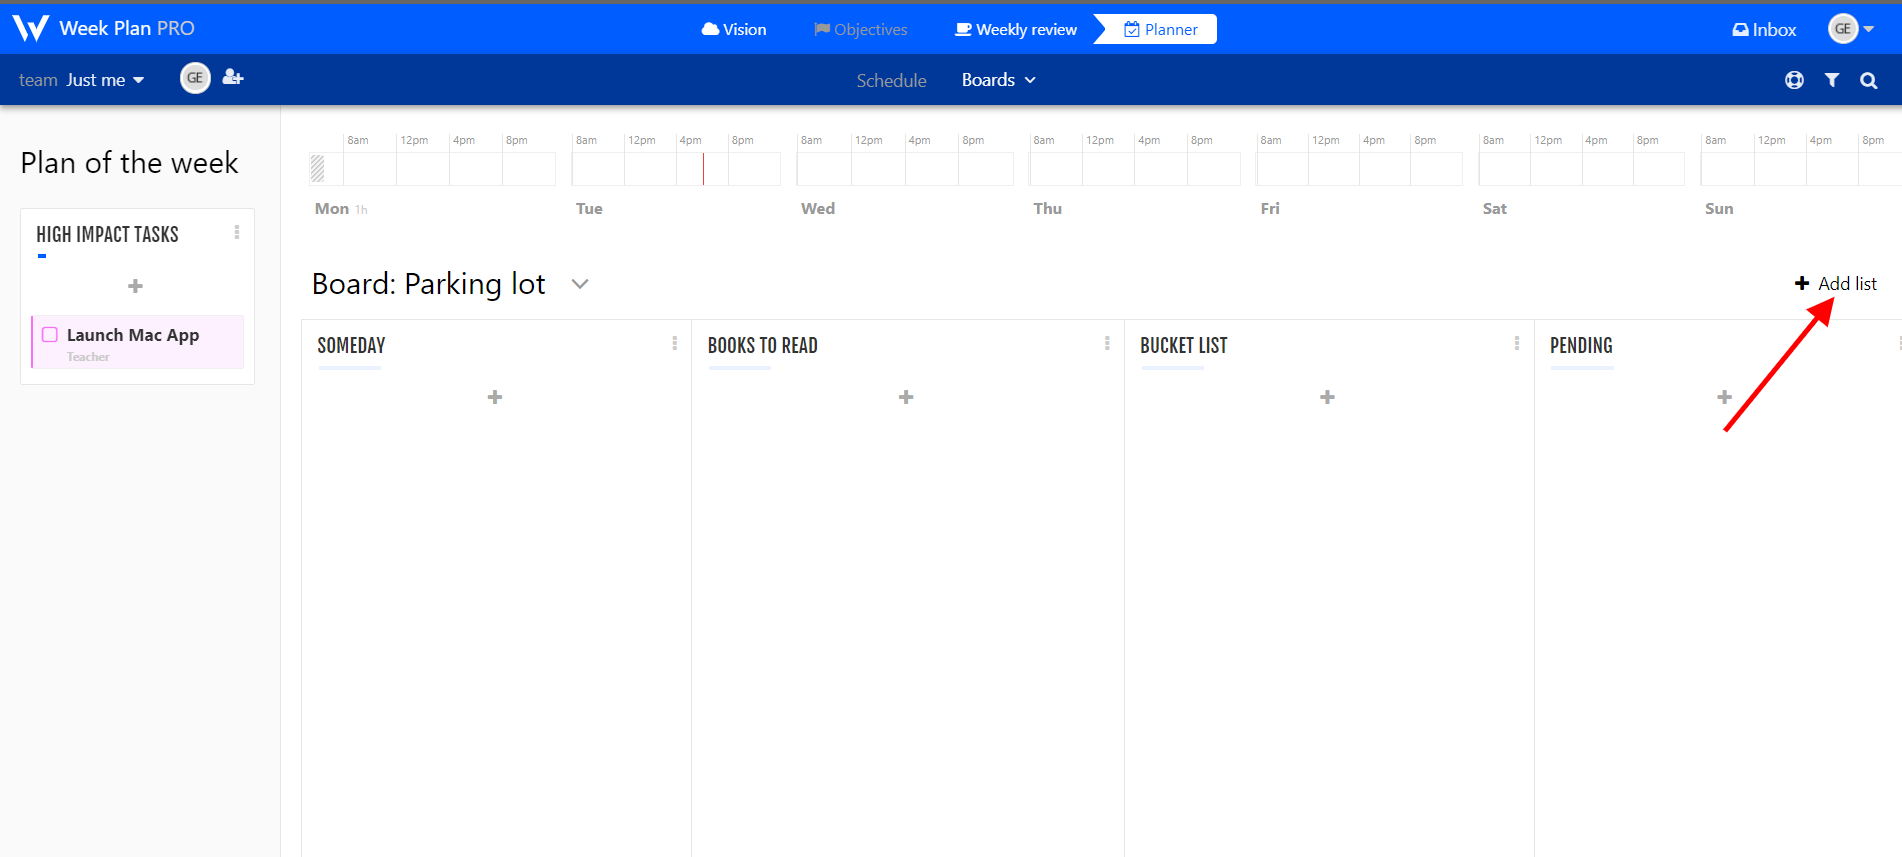Click Monday's 8am timeline slot

(x=370, y=169)
